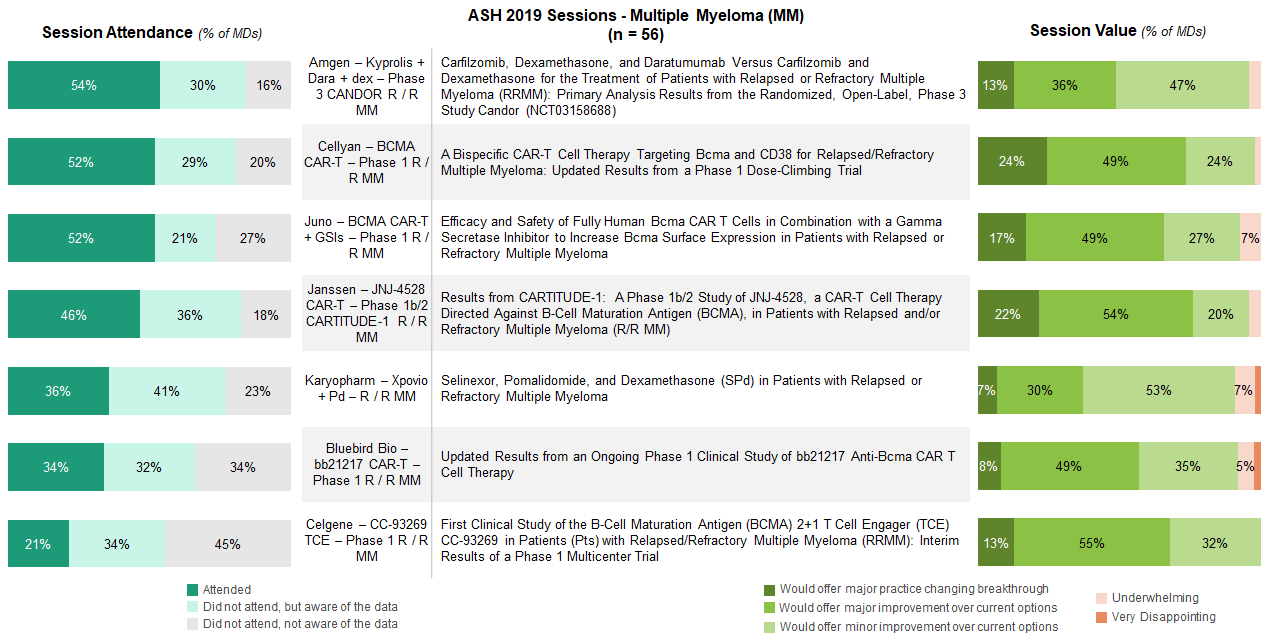The width and height of the screenshot is (1272, 641).
Task: Click the minor improvement legend swatch
Action: click(769, 627)
